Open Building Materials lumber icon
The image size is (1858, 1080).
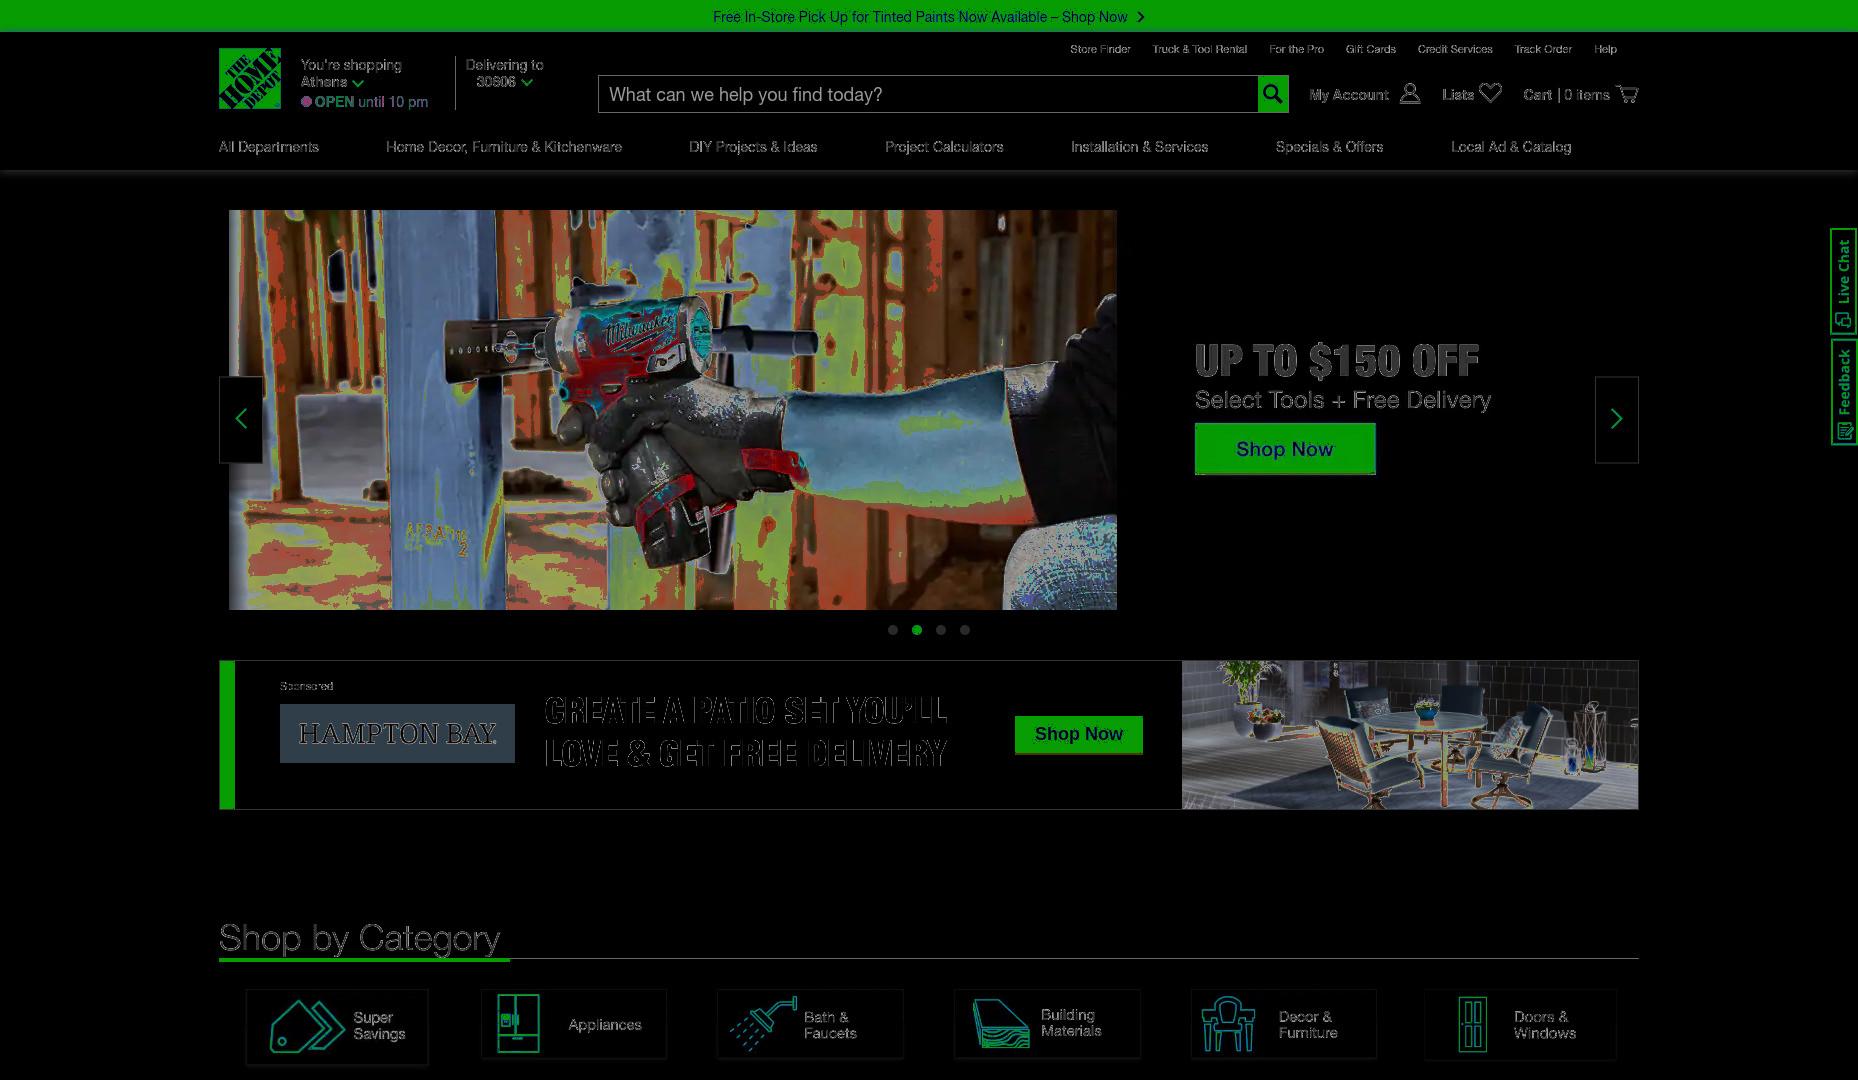click(1001, 1024)
